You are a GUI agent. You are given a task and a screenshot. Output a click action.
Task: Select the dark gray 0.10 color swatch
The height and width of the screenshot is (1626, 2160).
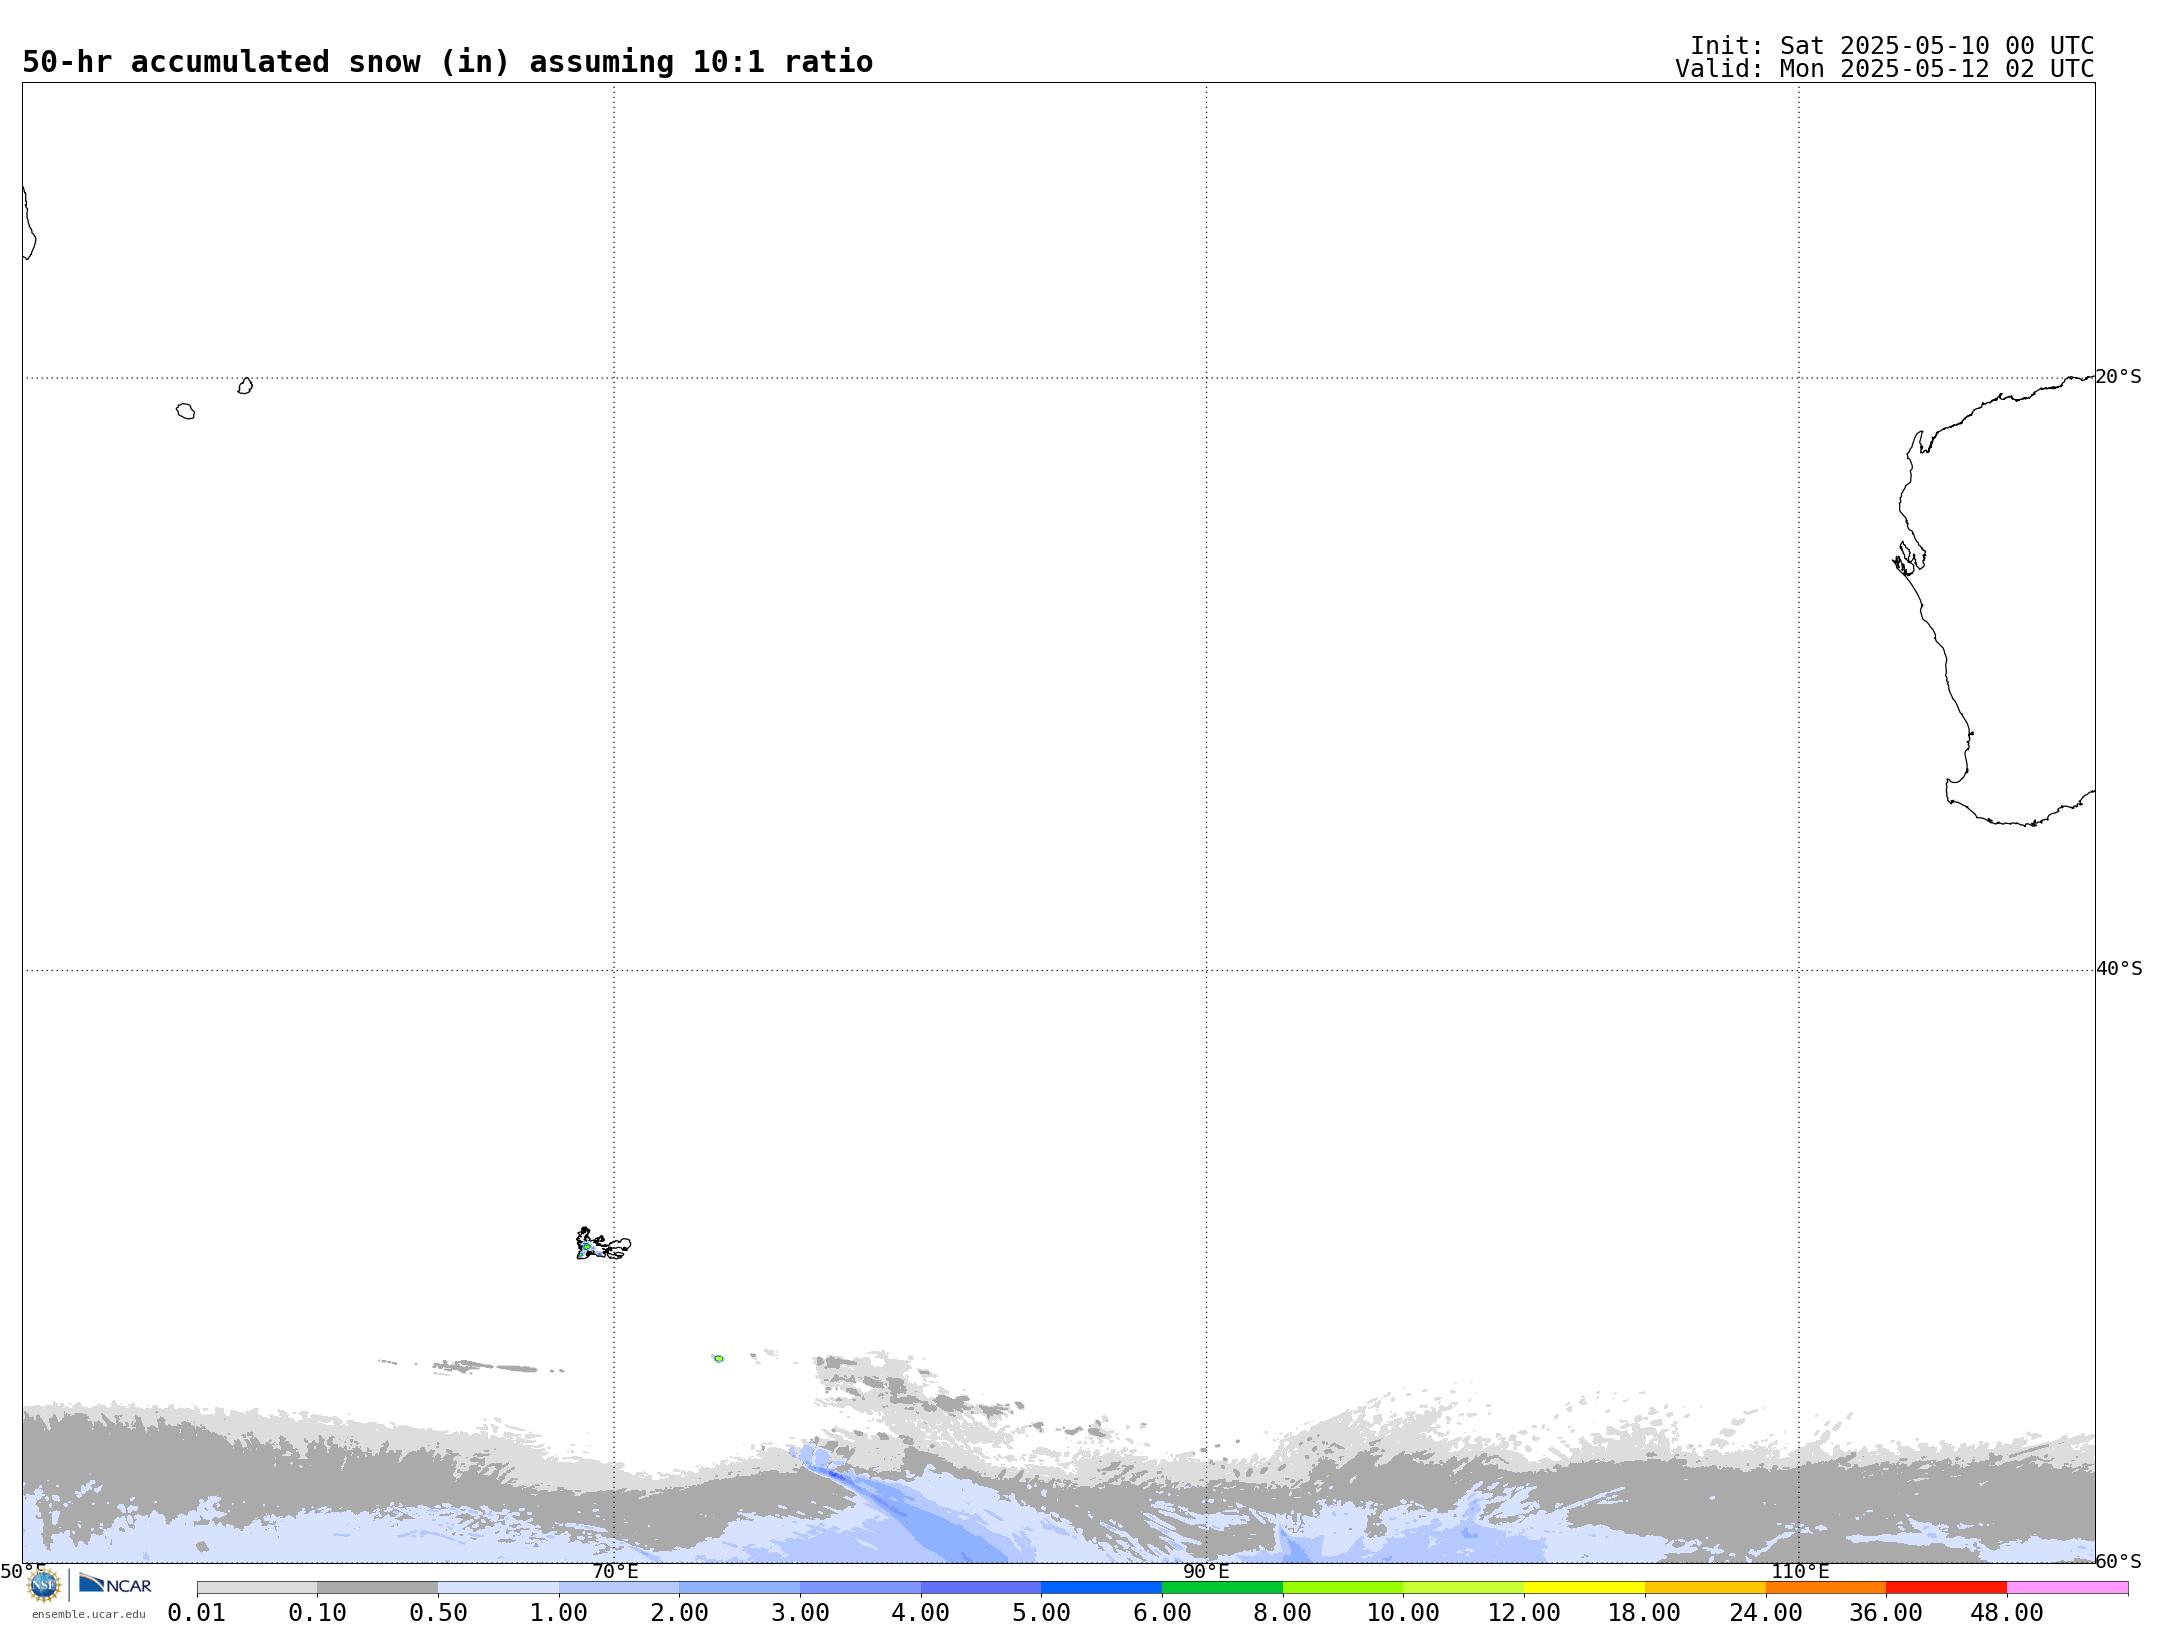click(377, 1588)
